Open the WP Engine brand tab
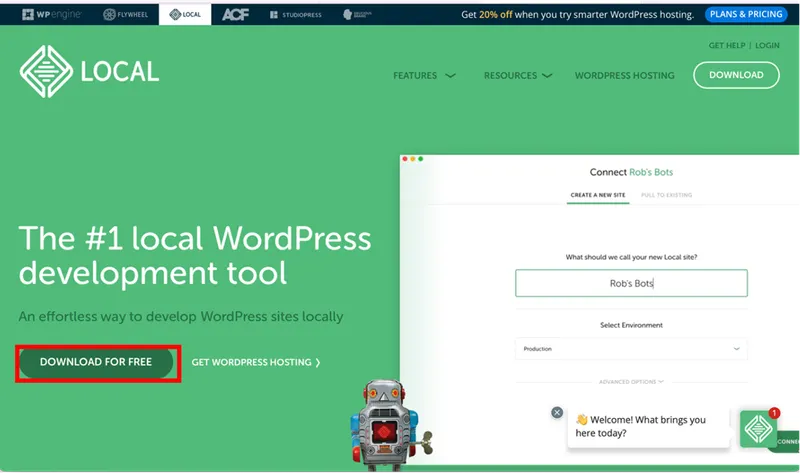 52,14
